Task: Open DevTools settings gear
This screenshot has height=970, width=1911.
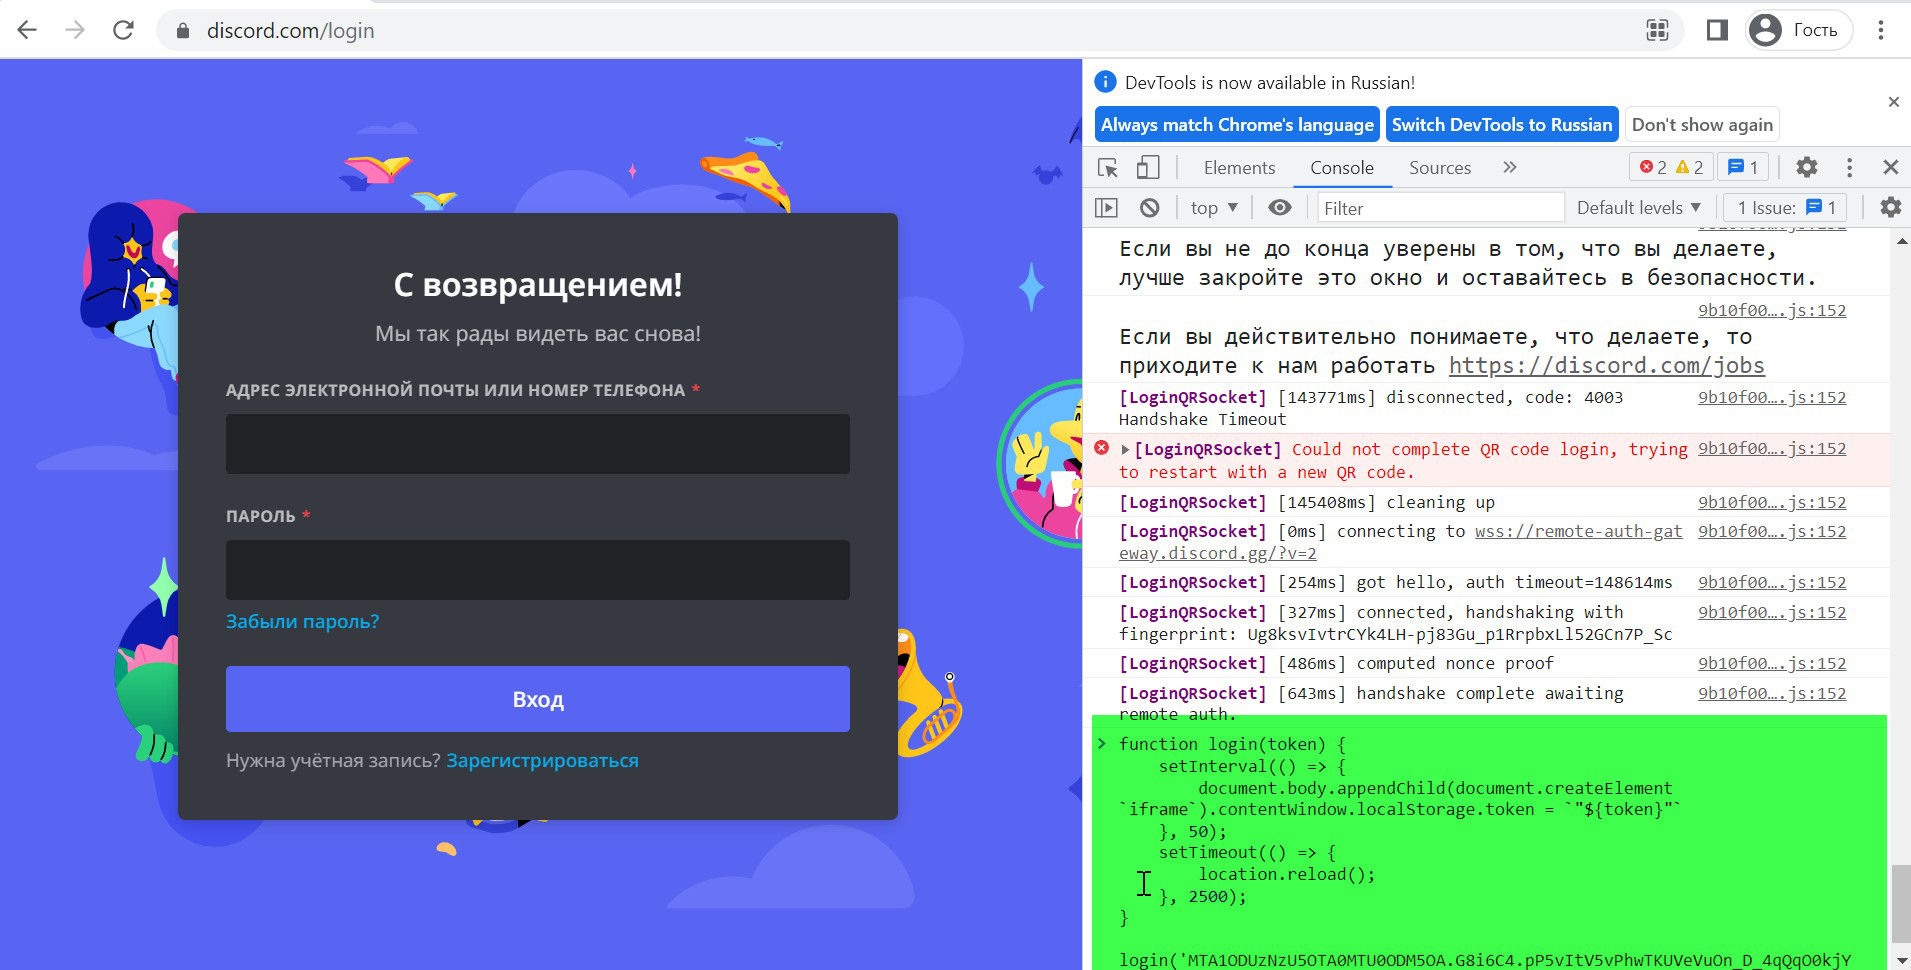Action: point(1807,167)
